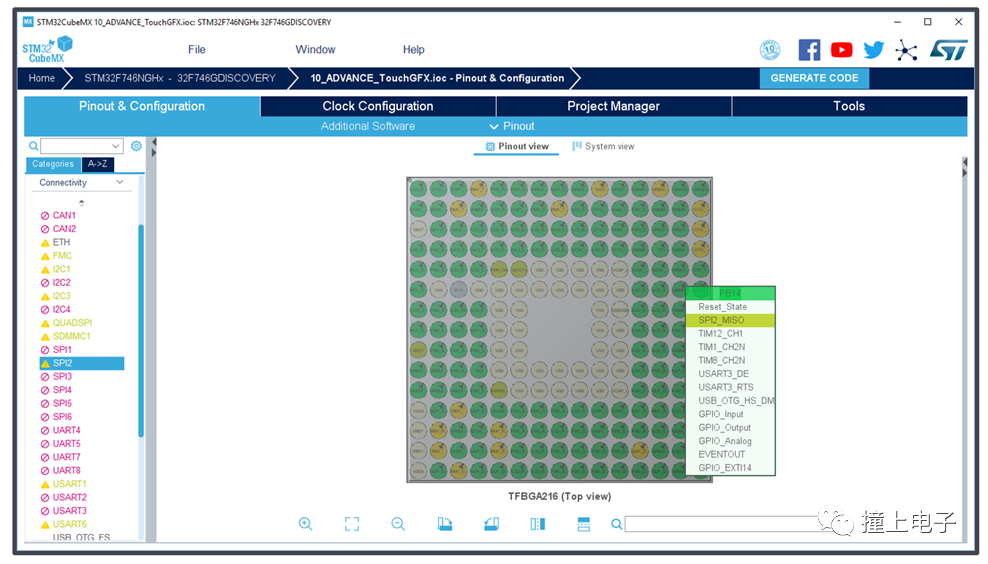The image size is (988, 564).
Task: Fit the chip view to screen
Action: [352, 524]
